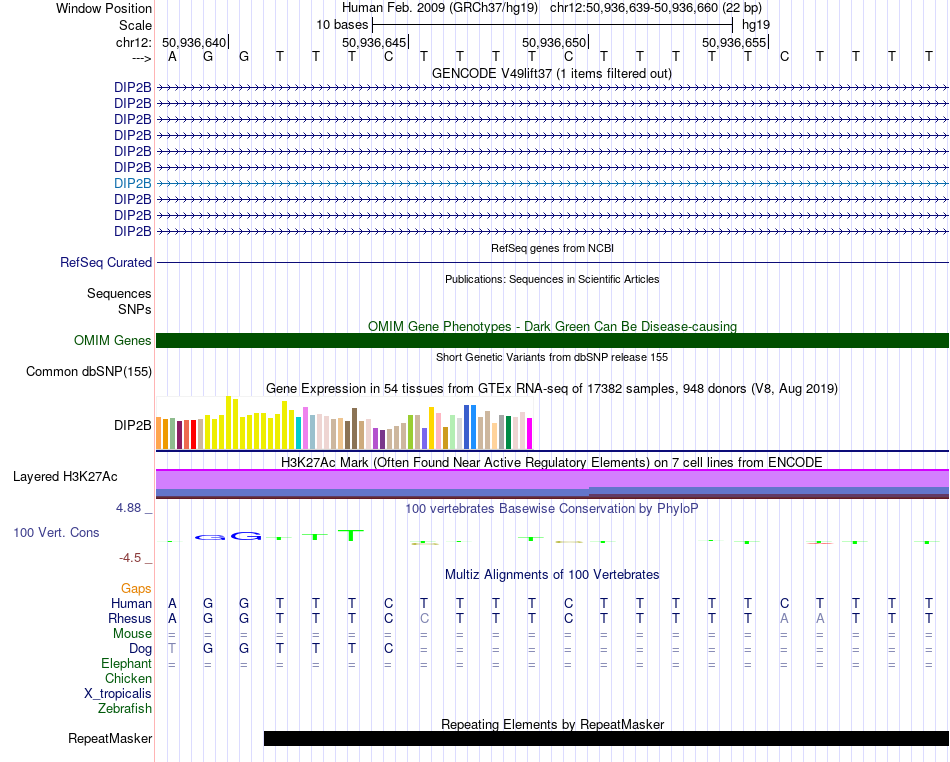
Task: Click the hg19 text beside the scale bar
Action: (756, 25)
